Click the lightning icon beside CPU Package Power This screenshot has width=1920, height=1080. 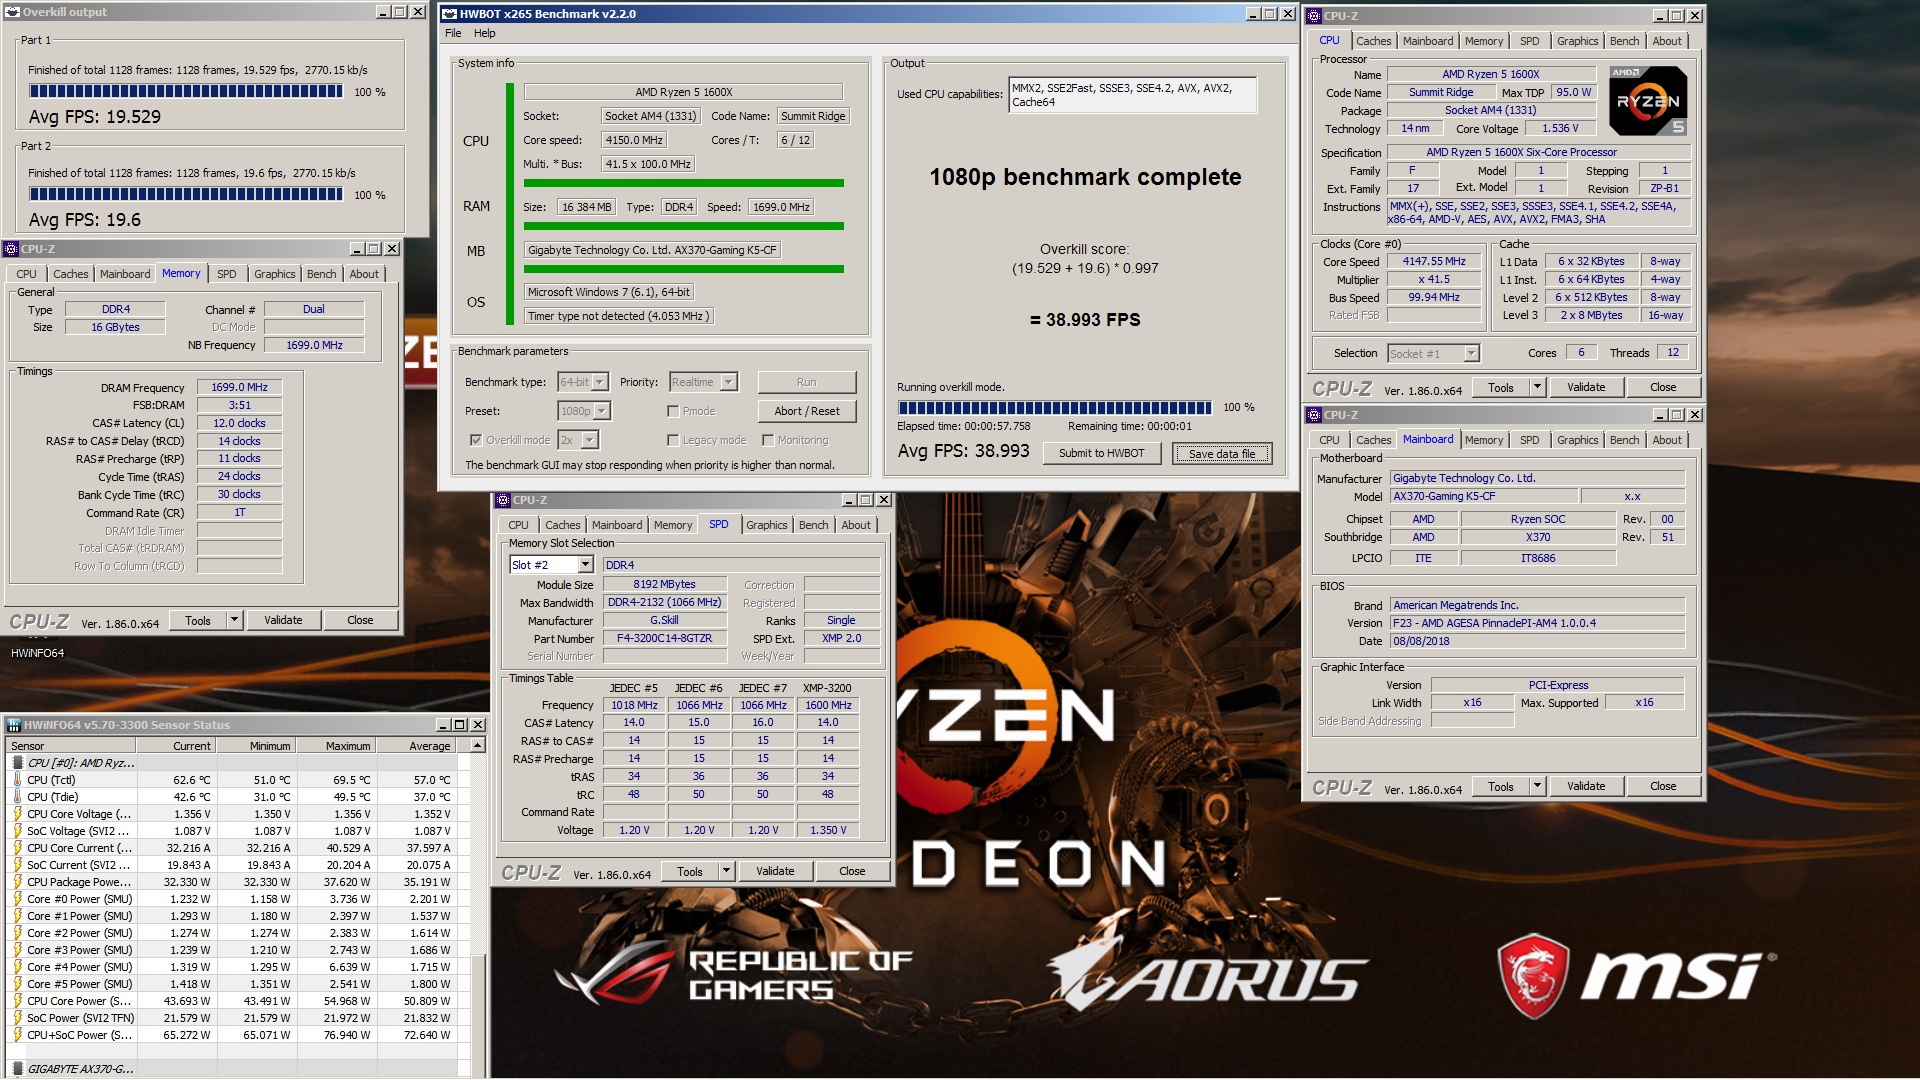pyautogui.click(x=17, y=882)
